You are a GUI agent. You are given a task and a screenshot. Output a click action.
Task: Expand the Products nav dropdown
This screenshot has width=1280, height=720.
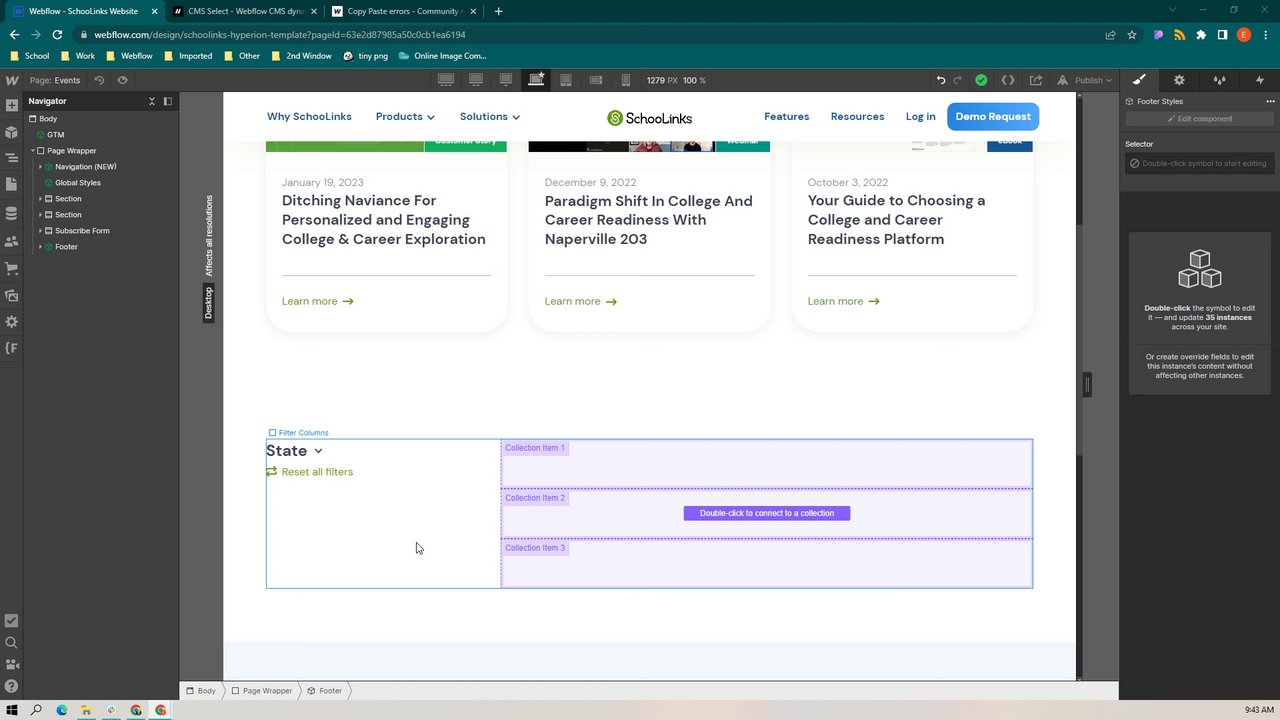point(405,117)
